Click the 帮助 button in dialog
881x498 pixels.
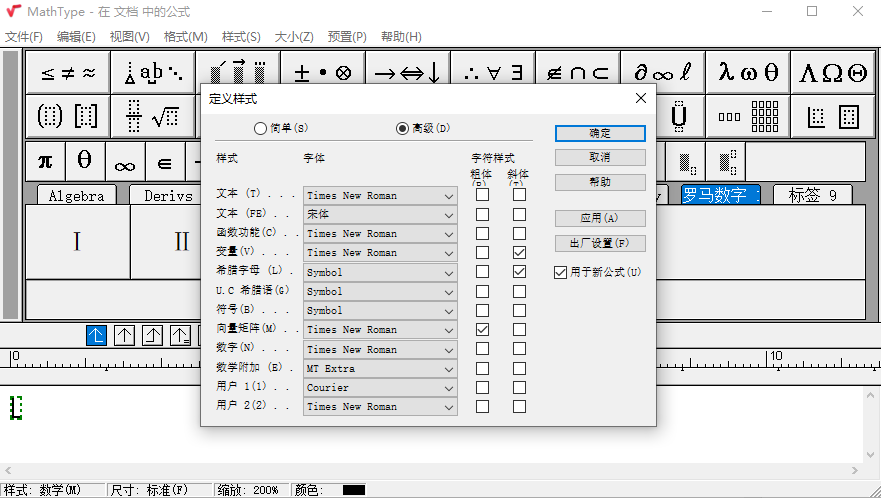click(600, 182)
